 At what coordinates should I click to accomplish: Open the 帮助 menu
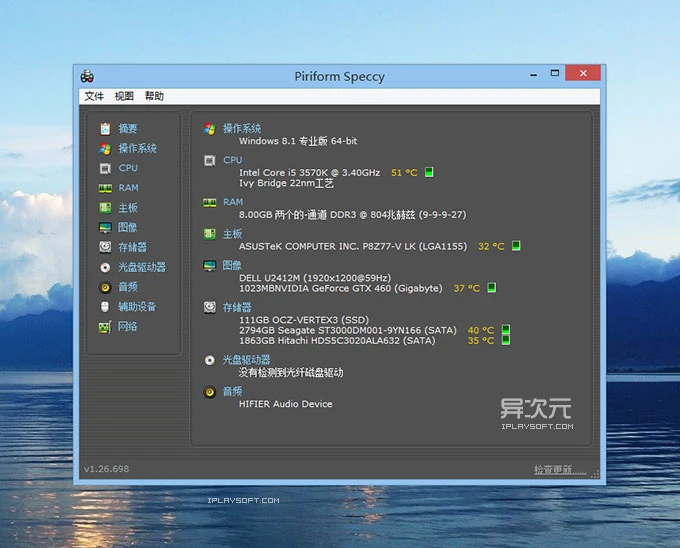click(154, 97)
